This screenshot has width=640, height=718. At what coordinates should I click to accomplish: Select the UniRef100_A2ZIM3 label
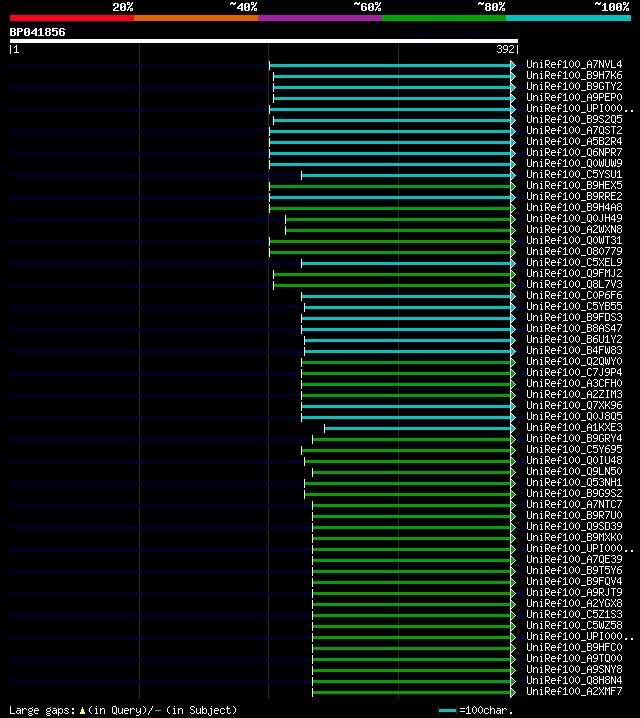tap(574, 394)
